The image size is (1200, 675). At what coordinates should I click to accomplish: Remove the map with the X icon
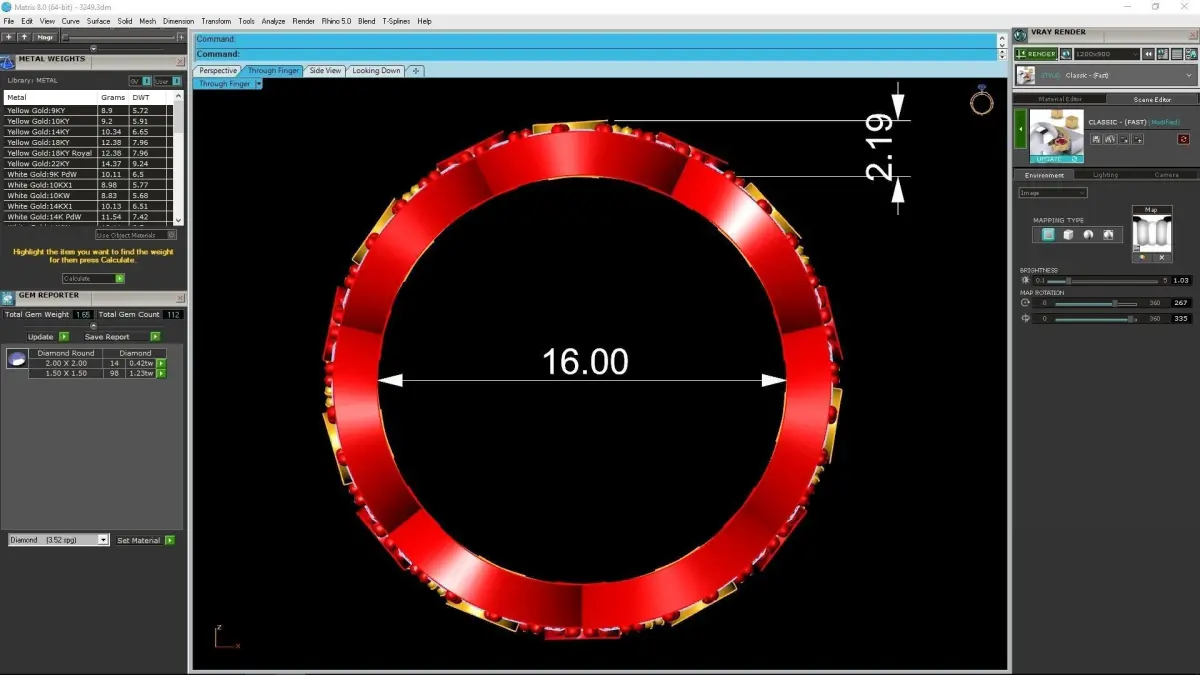point(1161,257)
